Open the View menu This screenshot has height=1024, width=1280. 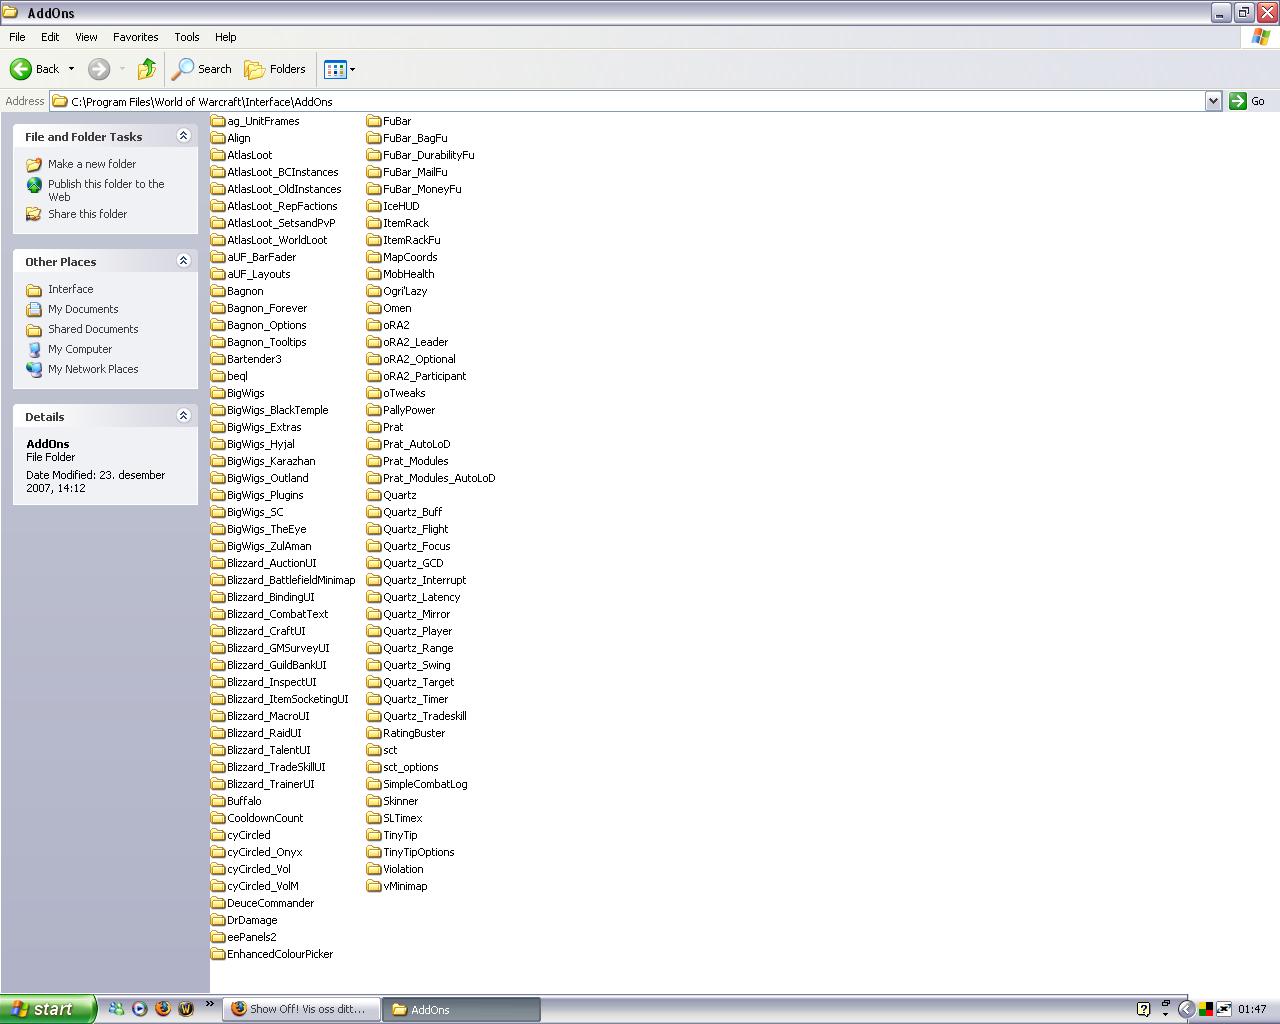pos(86,37)
